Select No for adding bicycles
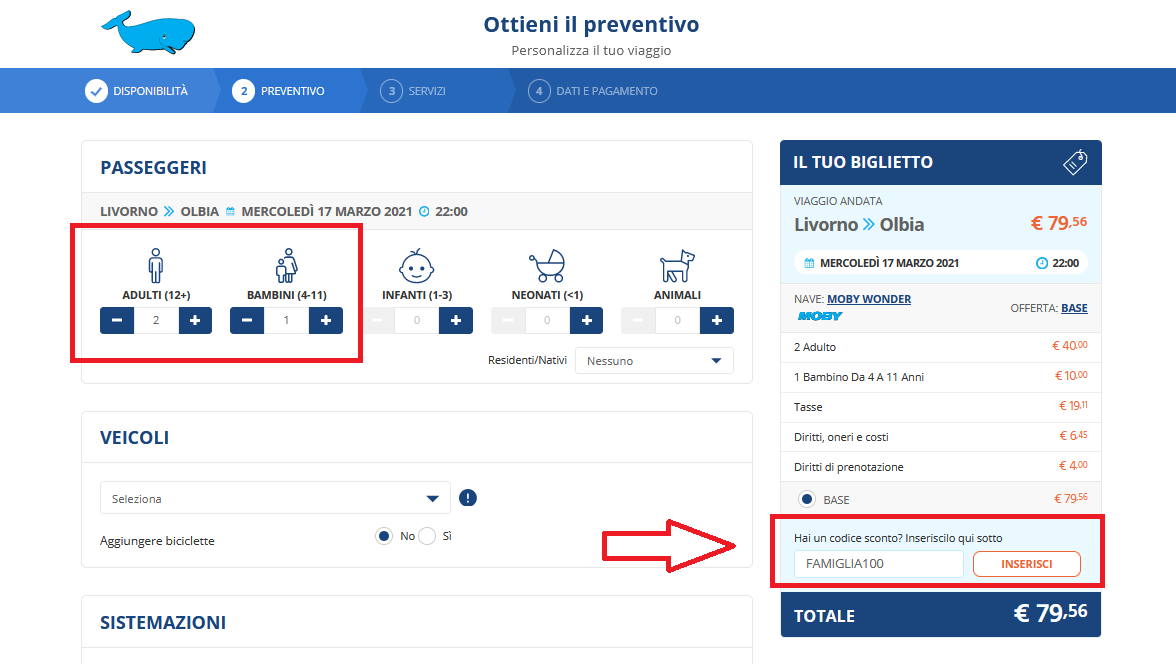The height and width of the screenshot is (664, 1176). tap(384, 536)
